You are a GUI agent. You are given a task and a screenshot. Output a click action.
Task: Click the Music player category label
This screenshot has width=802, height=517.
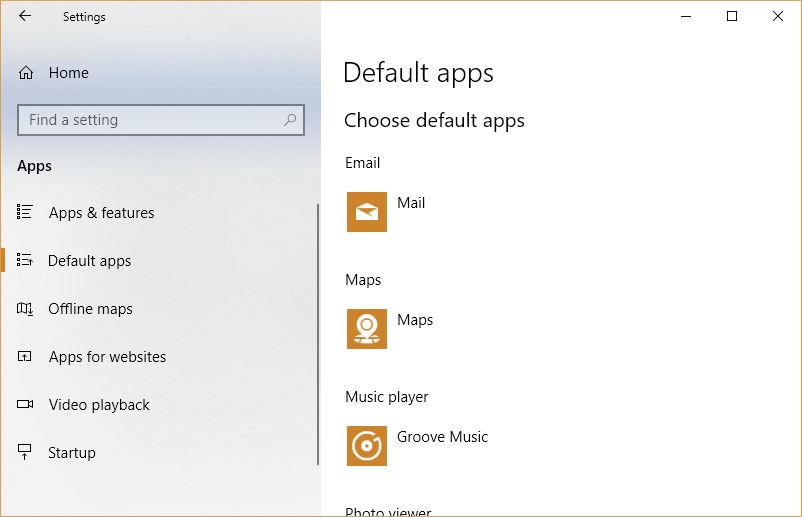(387, 397)
